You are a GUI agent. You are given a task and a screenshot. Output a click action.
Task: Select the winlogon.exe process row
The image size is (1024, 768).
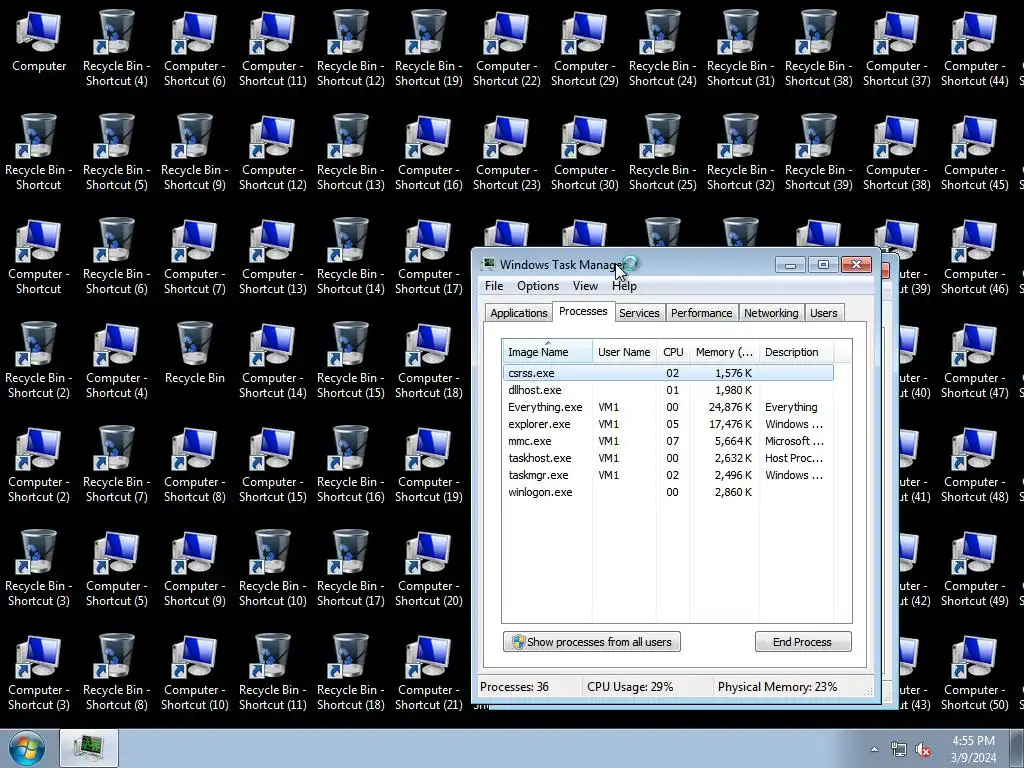(x=668, y=492)
